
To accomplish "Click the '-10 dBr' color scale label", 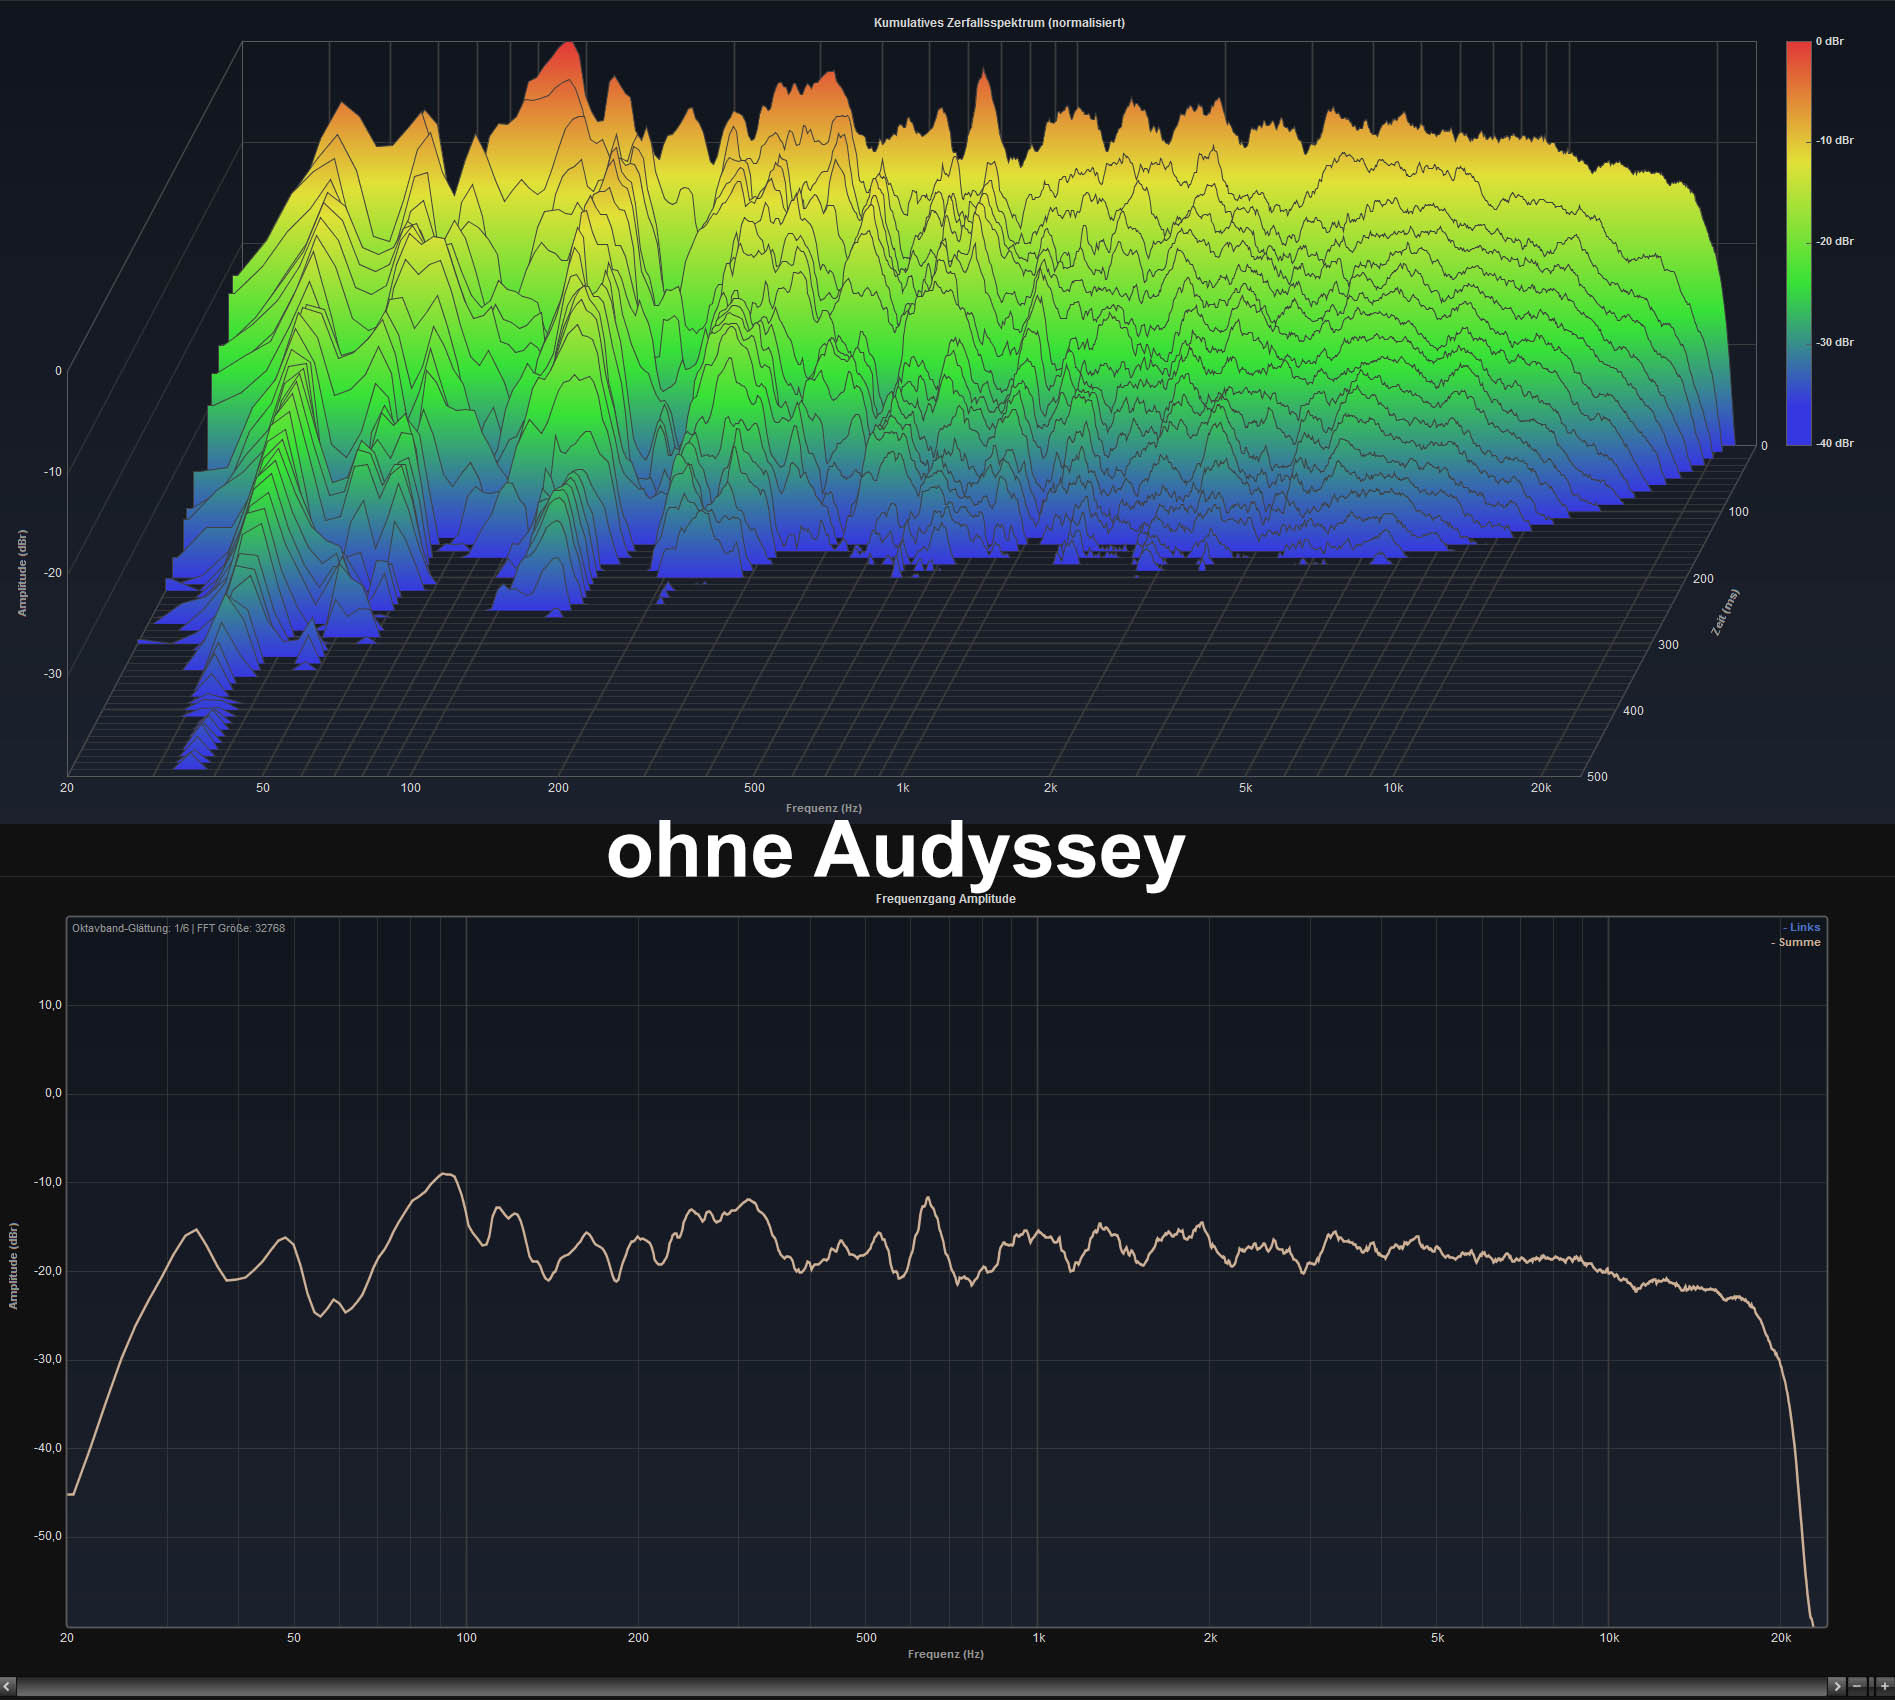I will pyautogui.click(x=1835, y=140).
